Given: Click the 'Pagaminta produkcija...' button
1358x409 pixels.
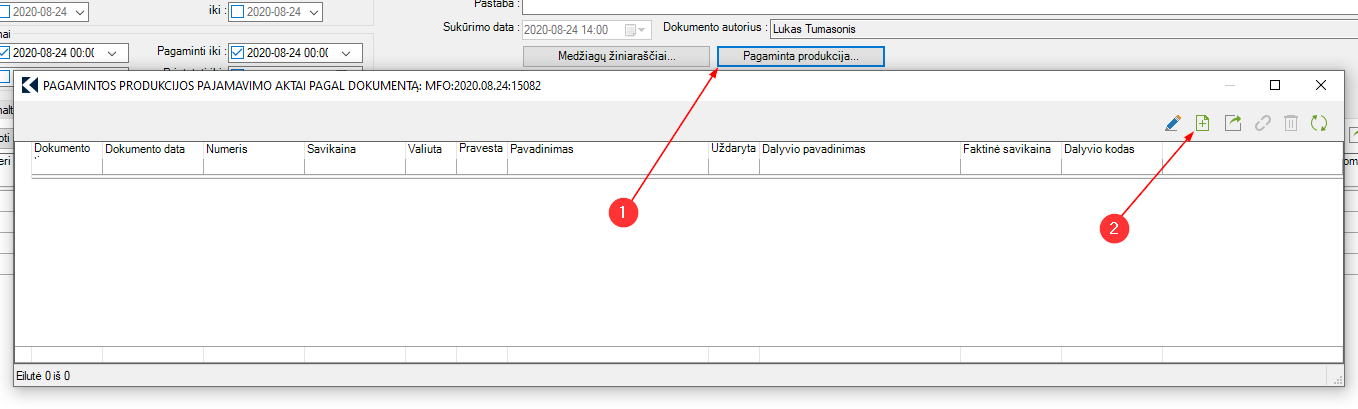Looking at the screenshot, I should click(x=801, y=56).
